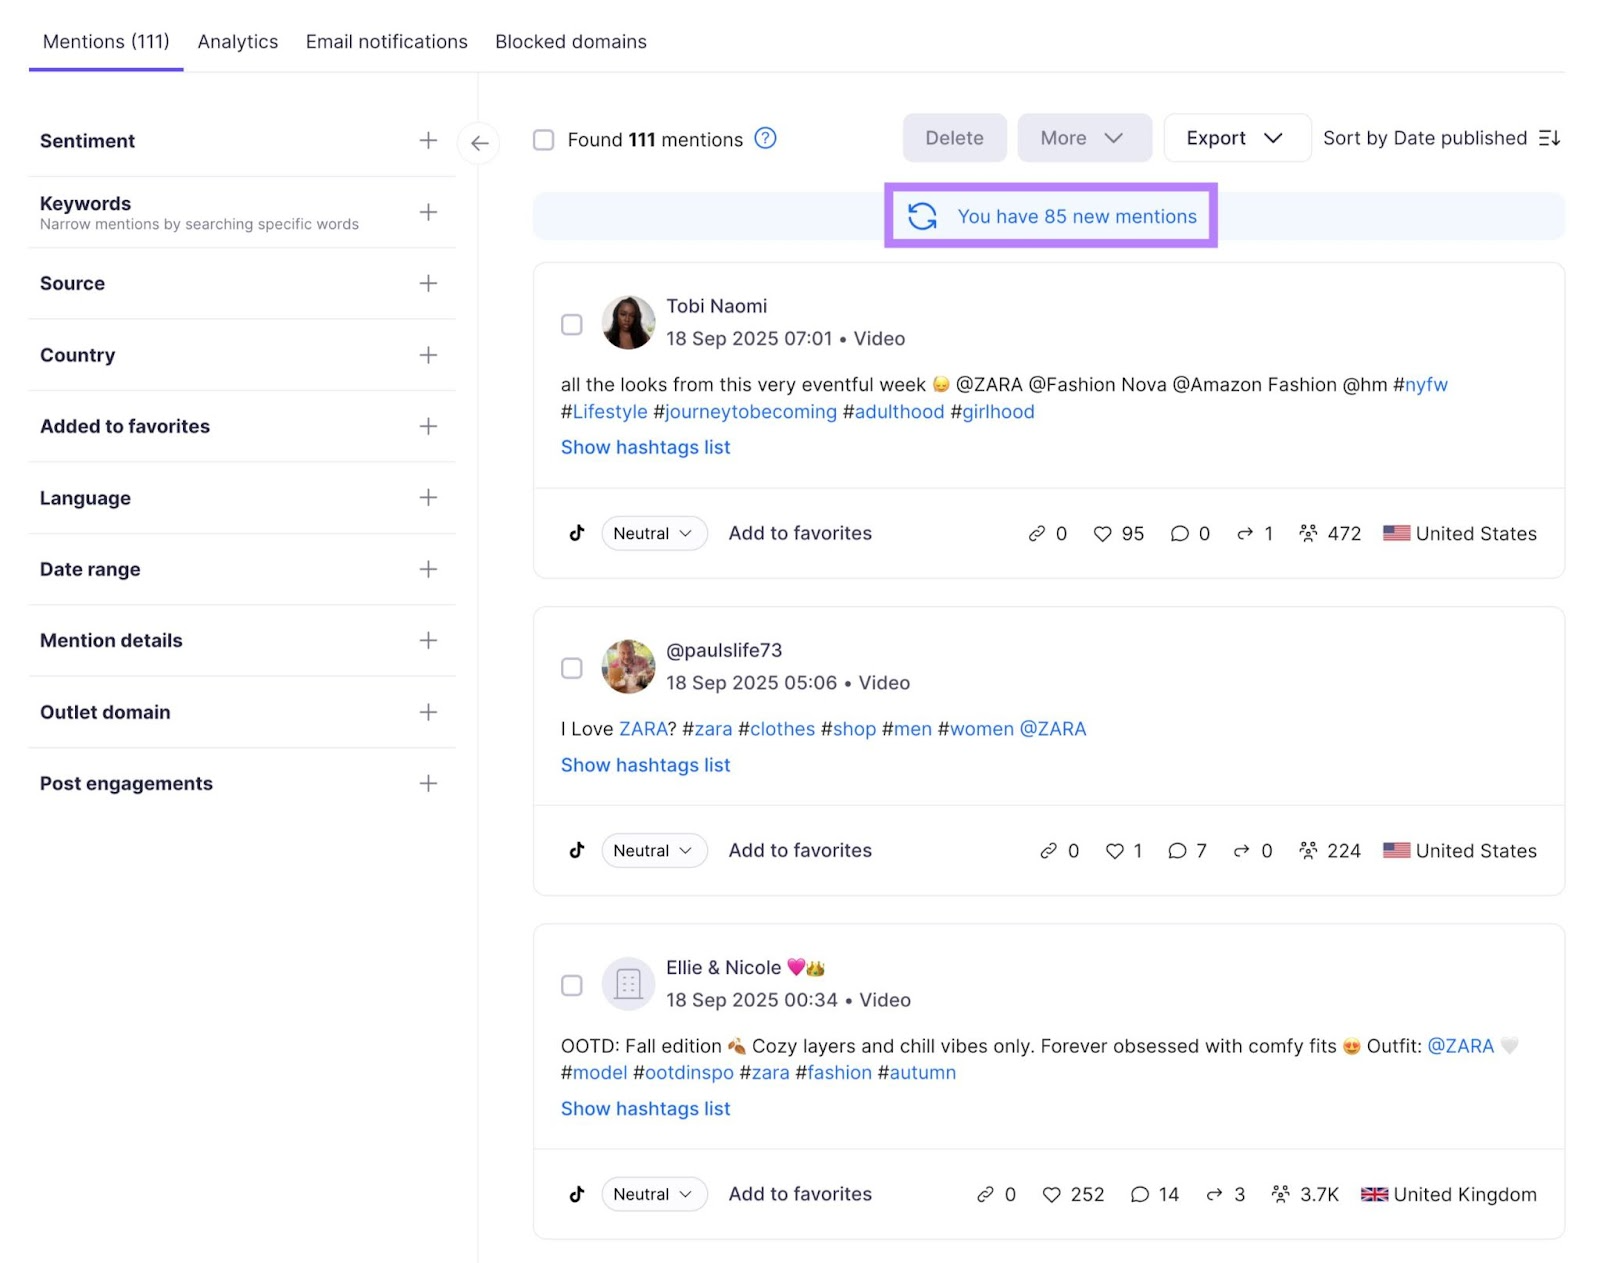1600x1263 pixels.
Task: Select the checkbox on Tobi Naomi's mention
Action: (571, 324)
